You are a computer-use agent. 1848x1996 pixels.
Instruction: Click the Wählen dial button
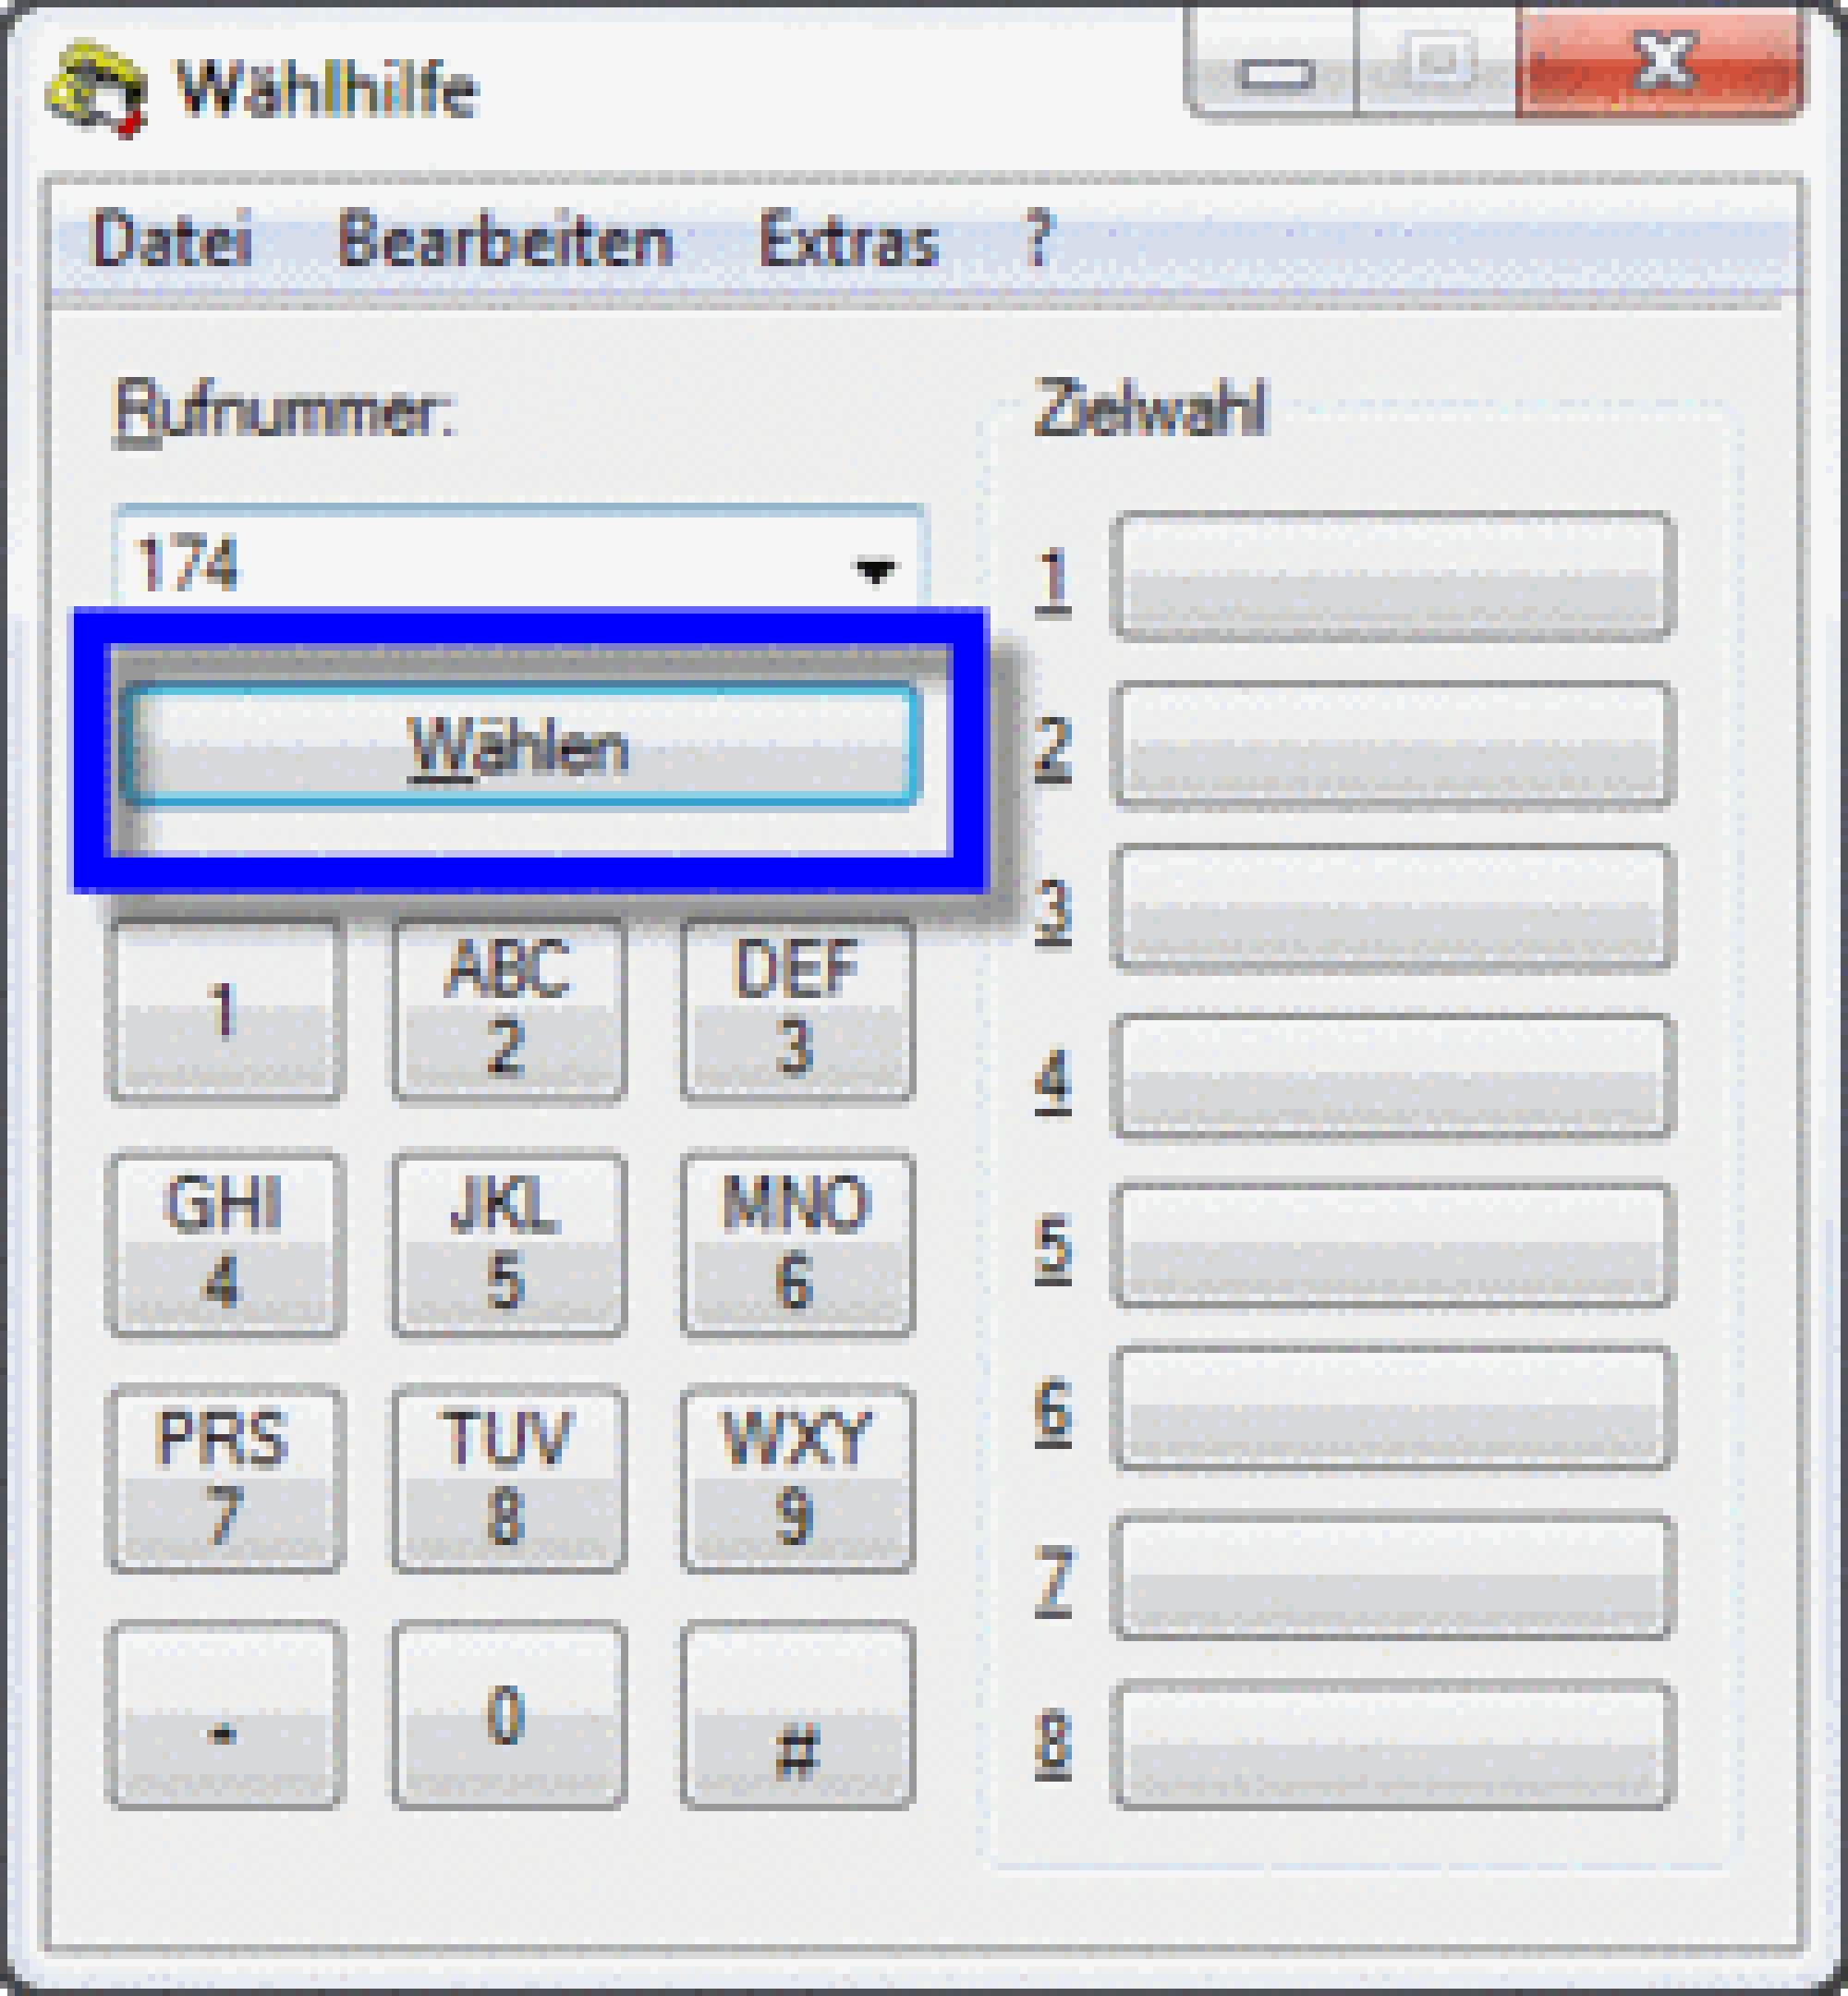point(521,746)
